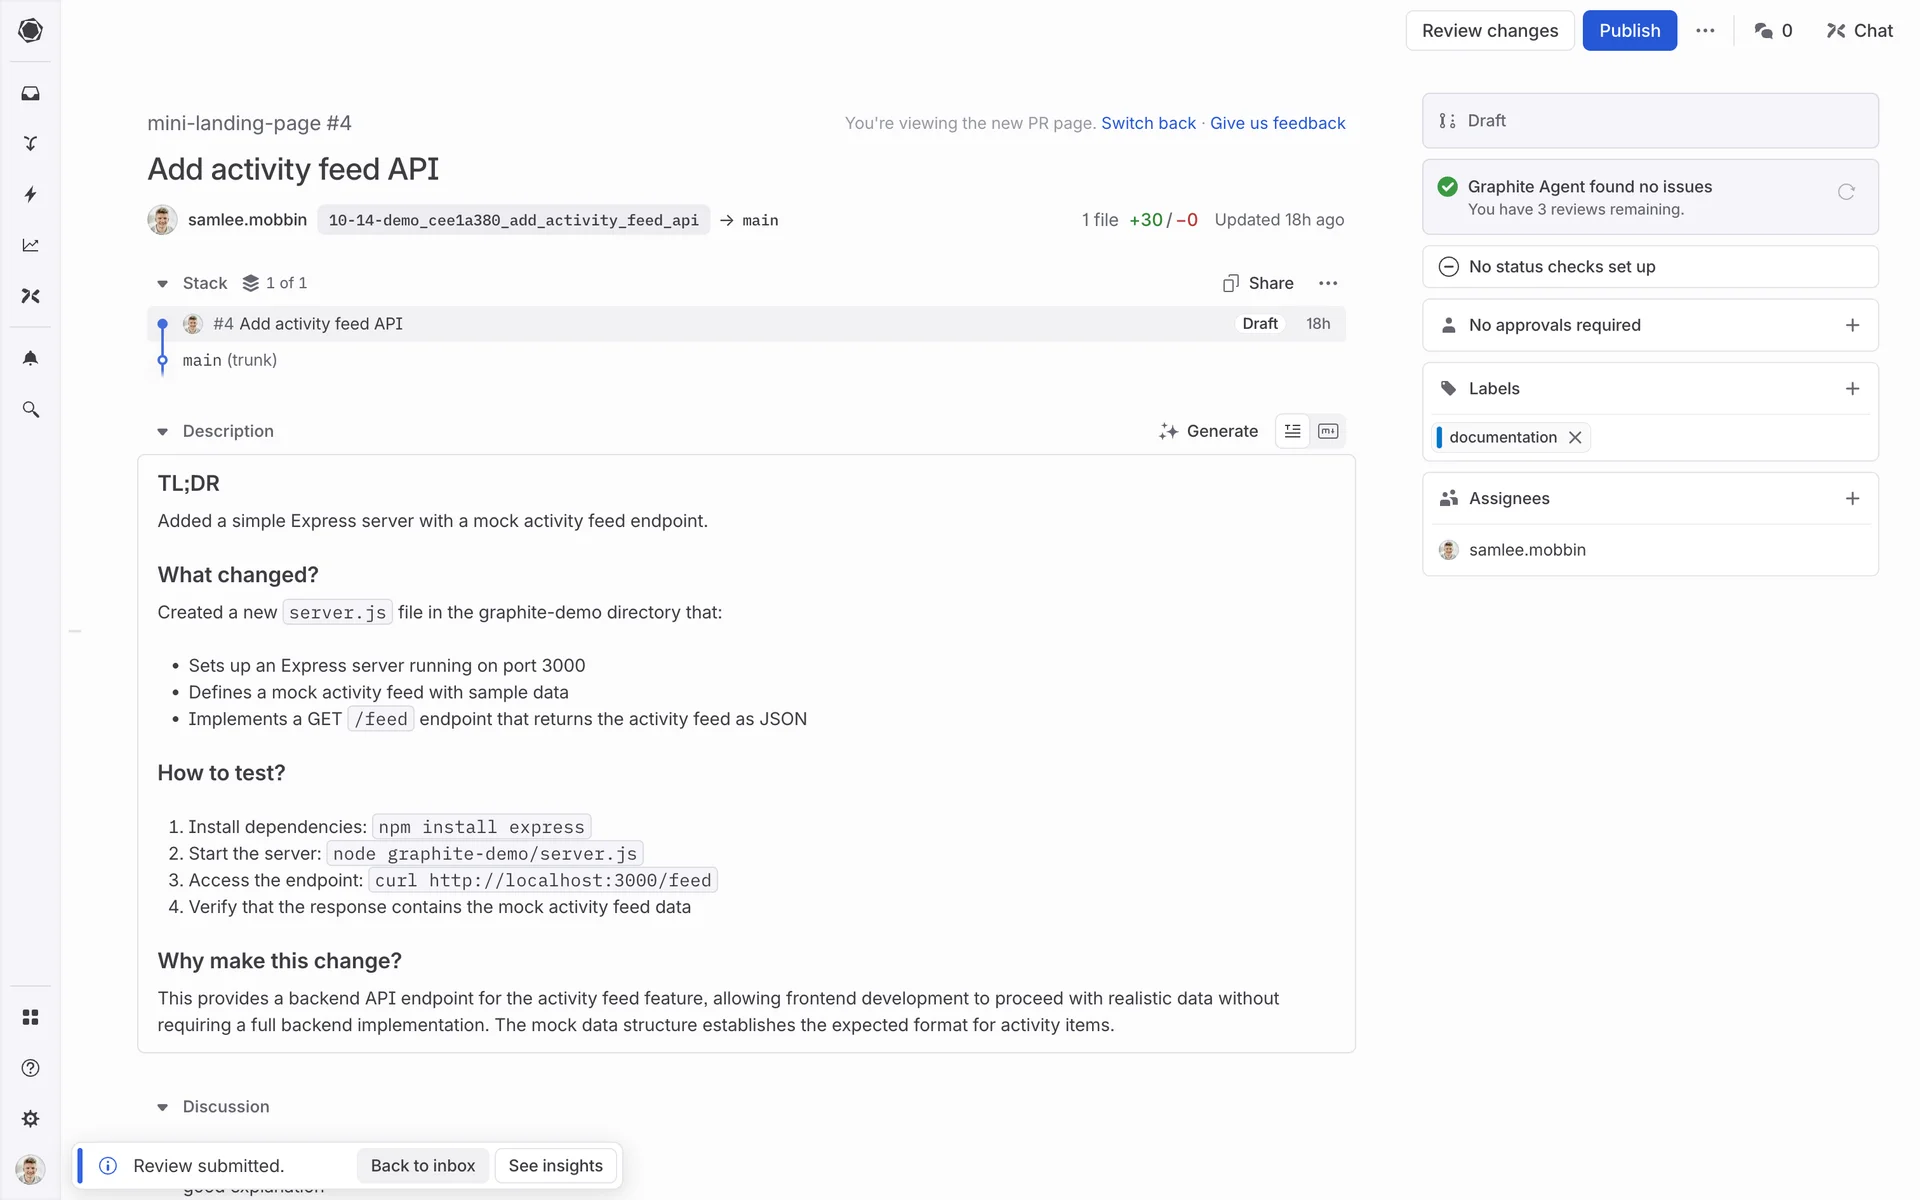Open the settings gear icon

(30, 1119)
